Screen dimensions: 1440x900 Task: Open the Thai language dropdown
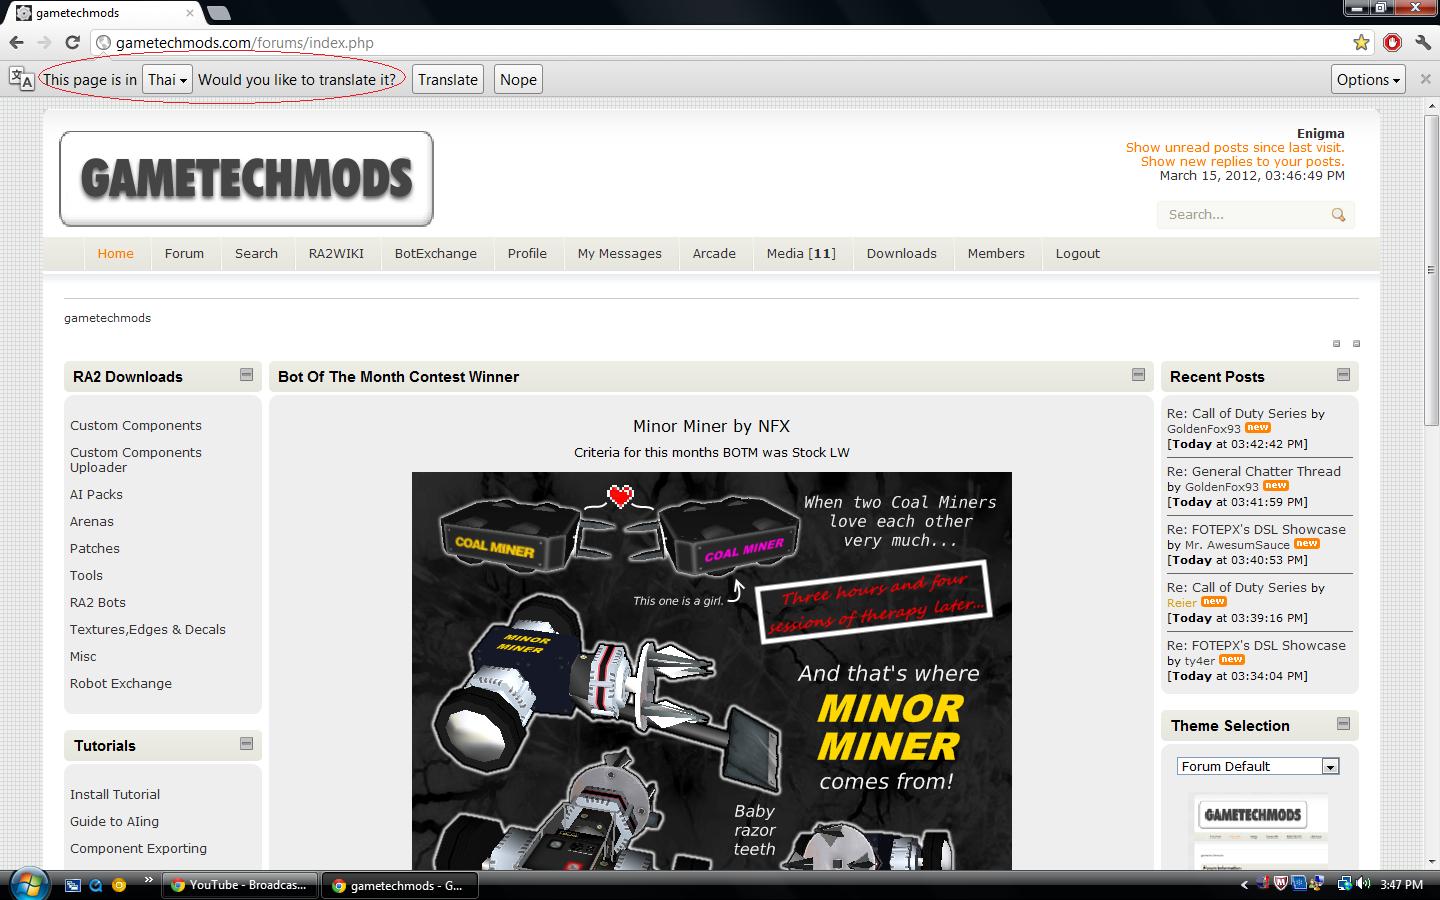pyautogui.click(x=167, y=79)
